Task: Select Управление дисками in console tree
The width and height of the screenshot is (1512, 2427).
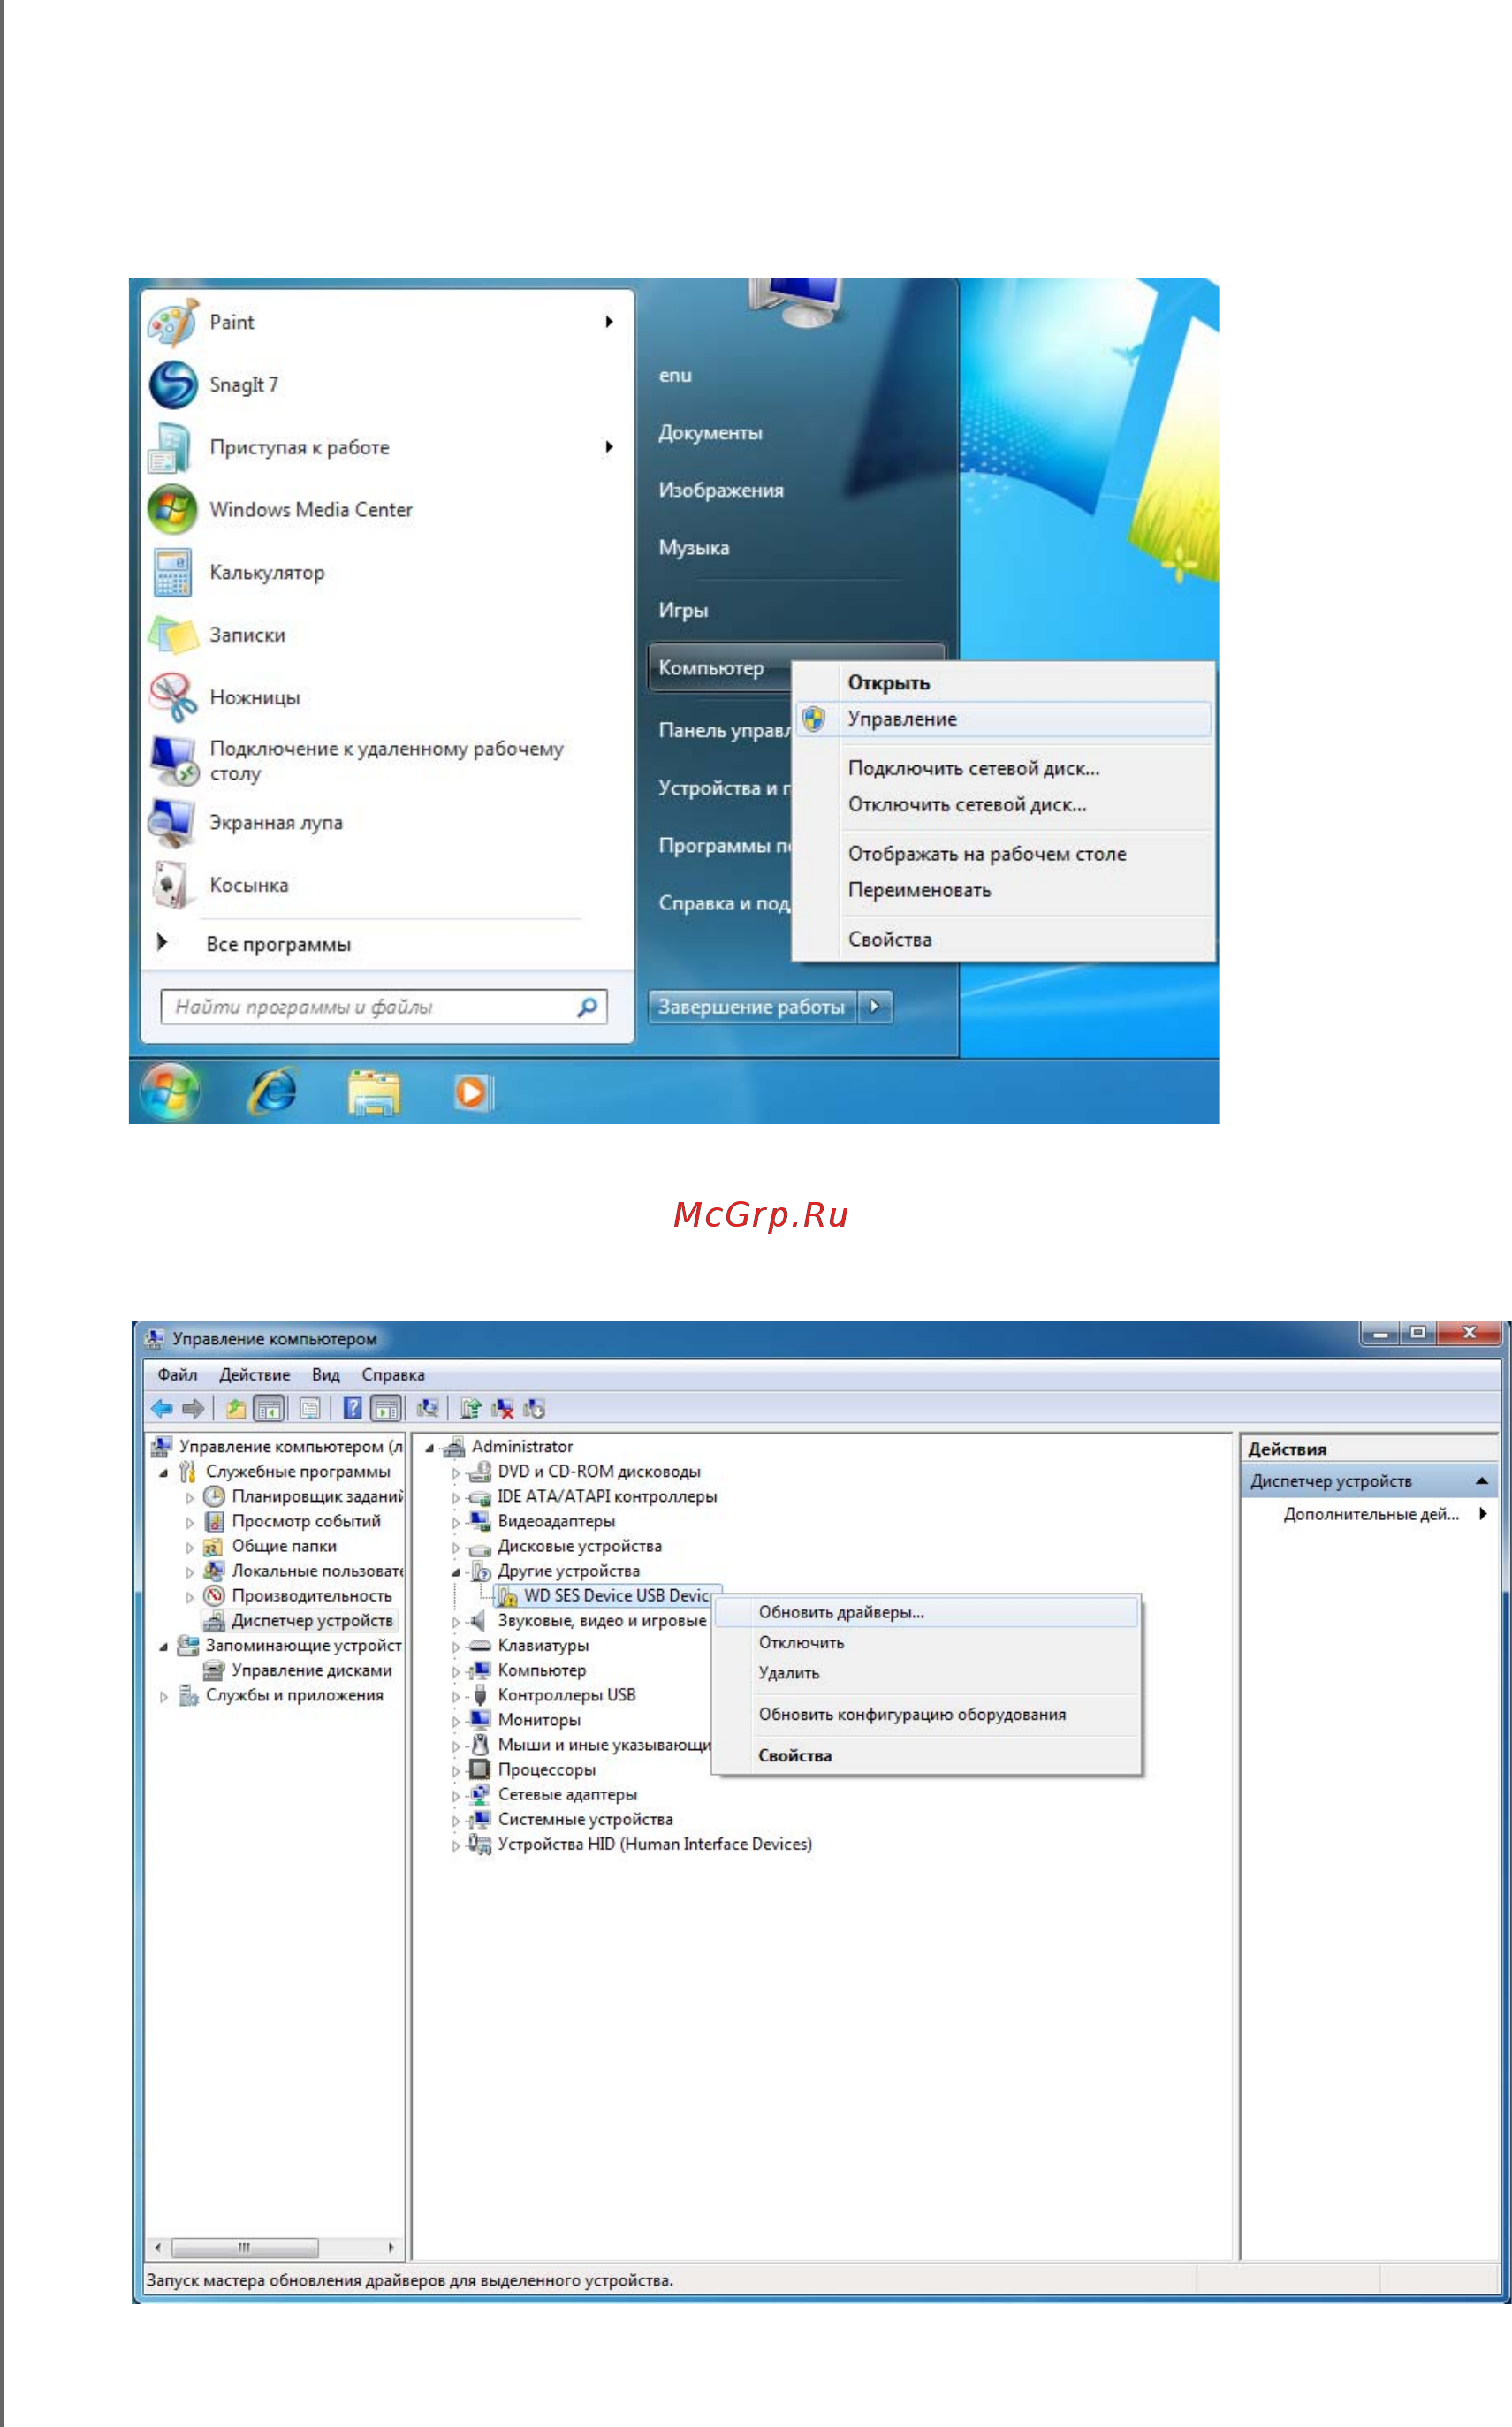Action: point(297,1671)
